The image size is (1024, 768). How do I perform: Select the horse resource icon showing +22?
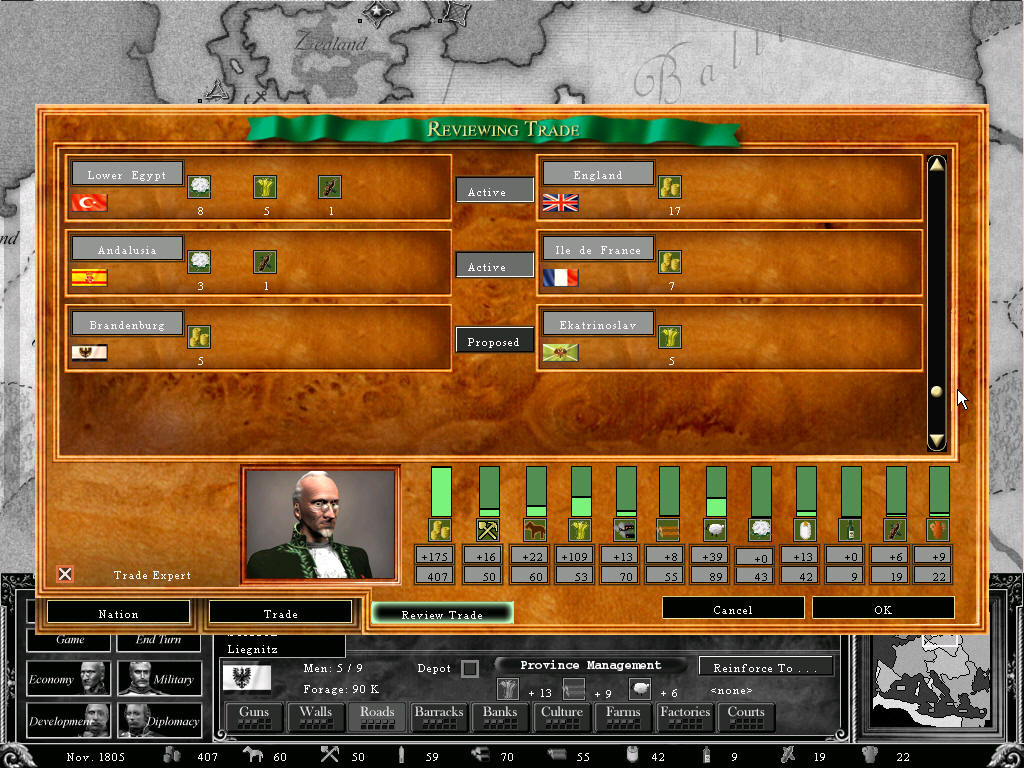point(535,530)
